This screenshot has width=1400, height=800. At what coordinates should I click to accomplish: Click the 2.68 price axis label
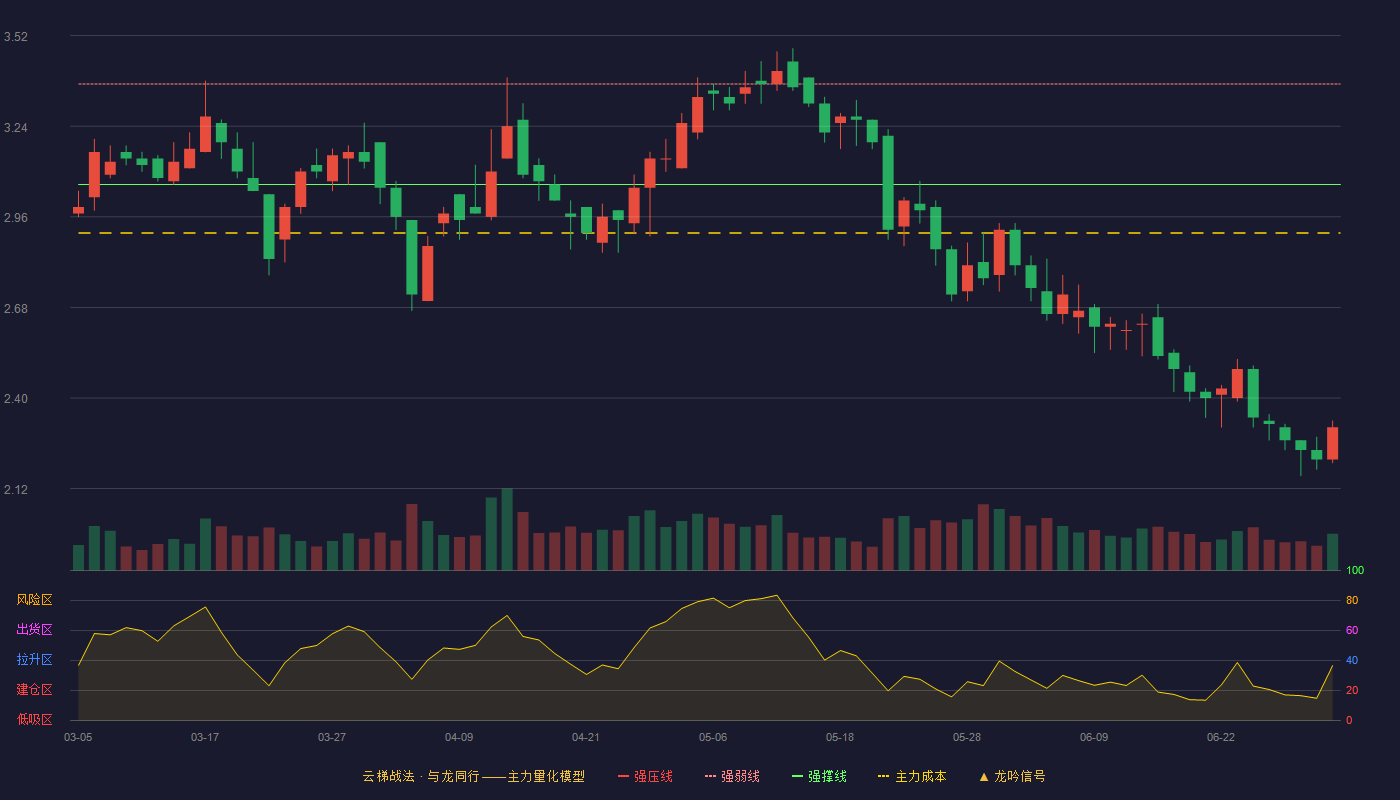(16, 309)
